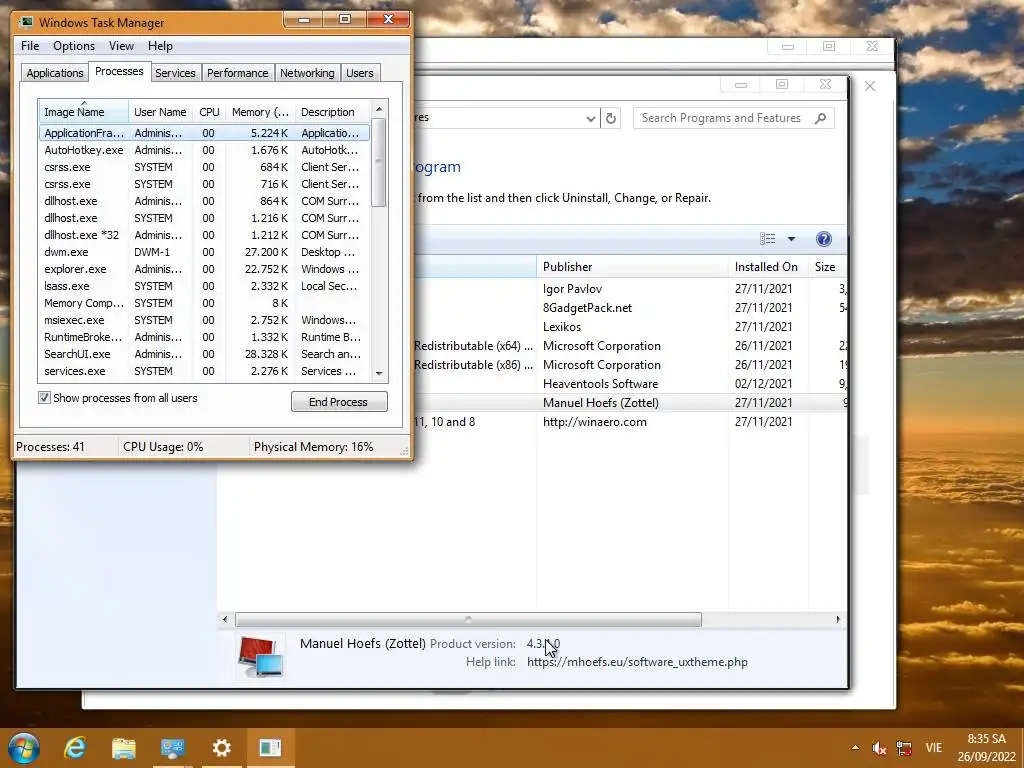Click the muted speaker tray icon
This screenshot has width=1024, height=768.
879,748
